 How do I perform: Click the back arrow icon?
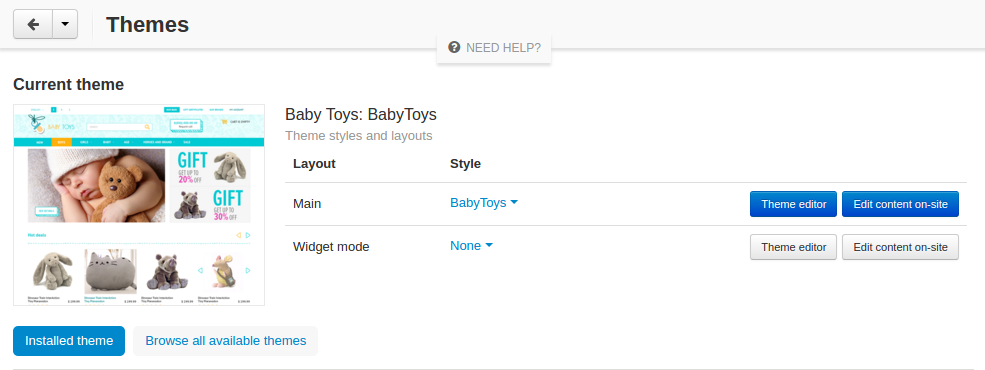coord(33,24)
